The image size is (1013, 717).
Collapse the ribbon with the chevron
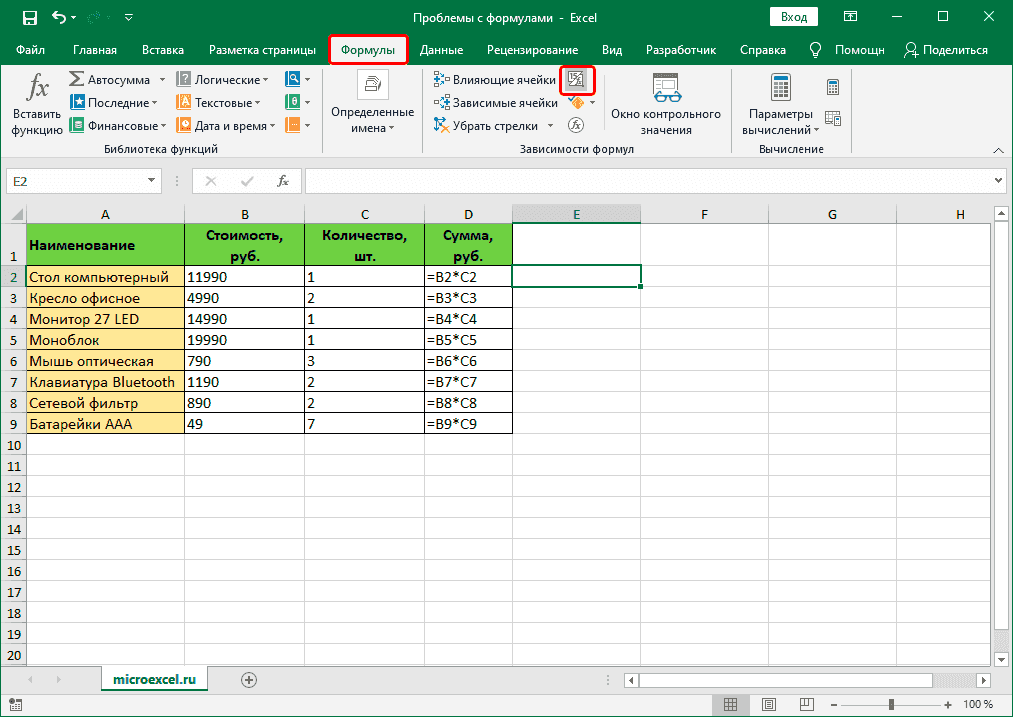997,150
